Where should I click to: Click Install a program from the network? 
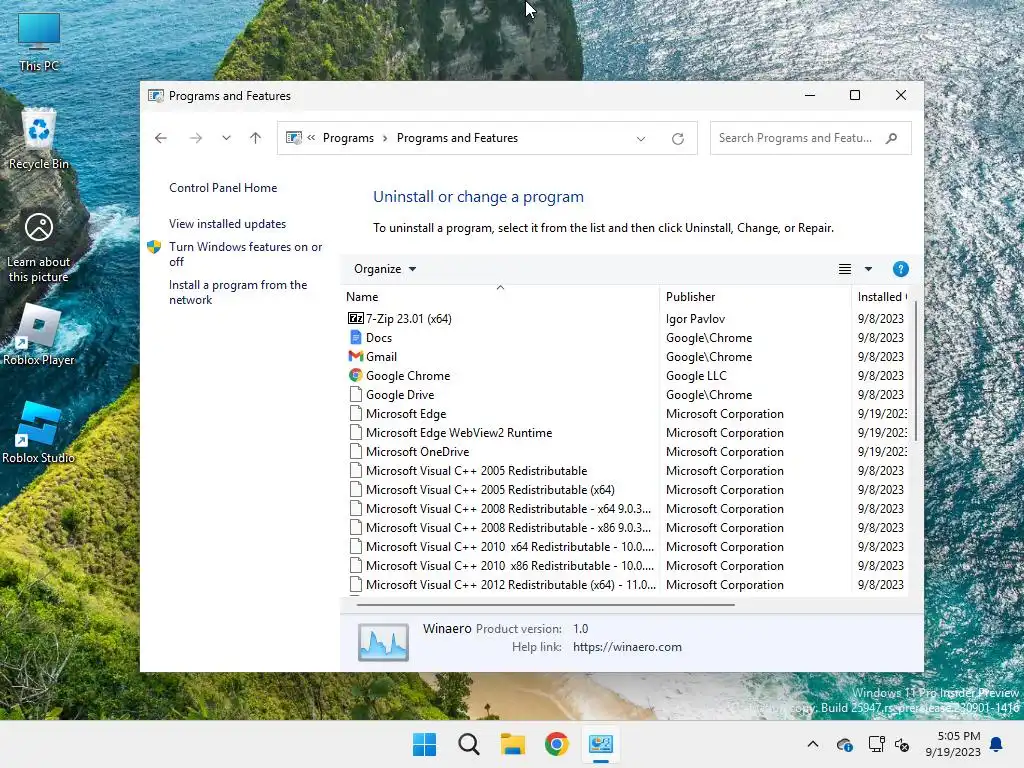coord(238,293)
